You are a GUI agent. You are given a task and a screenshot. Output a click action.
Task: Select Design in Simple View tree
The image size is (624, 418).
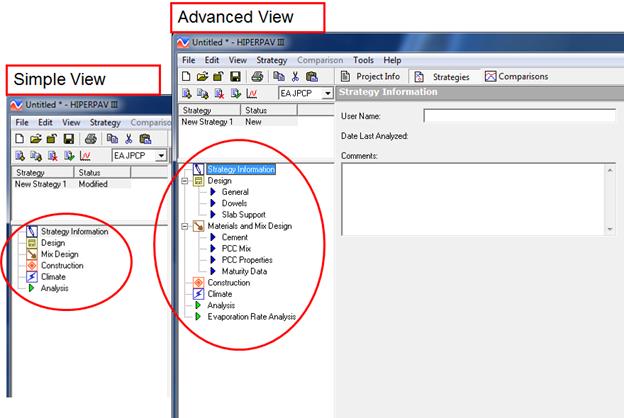pos(53,243)
